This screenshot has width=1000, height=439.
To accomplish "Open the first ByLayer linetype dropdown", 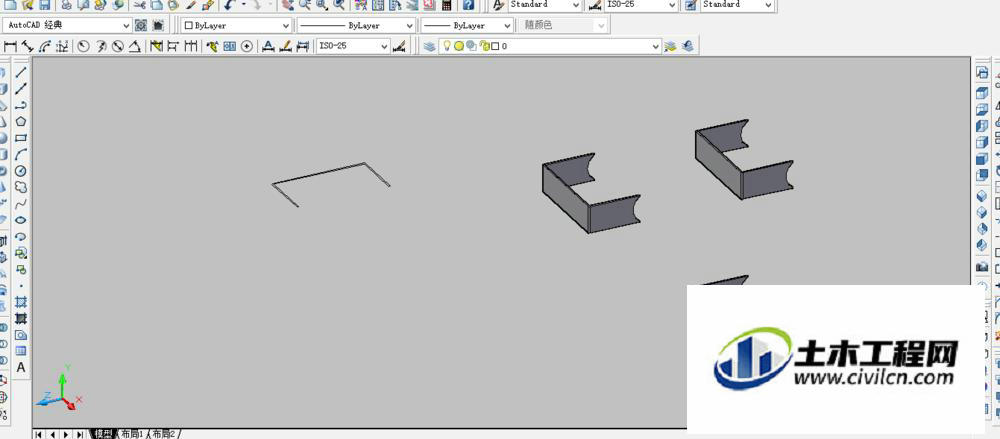I will coord(356,26).
